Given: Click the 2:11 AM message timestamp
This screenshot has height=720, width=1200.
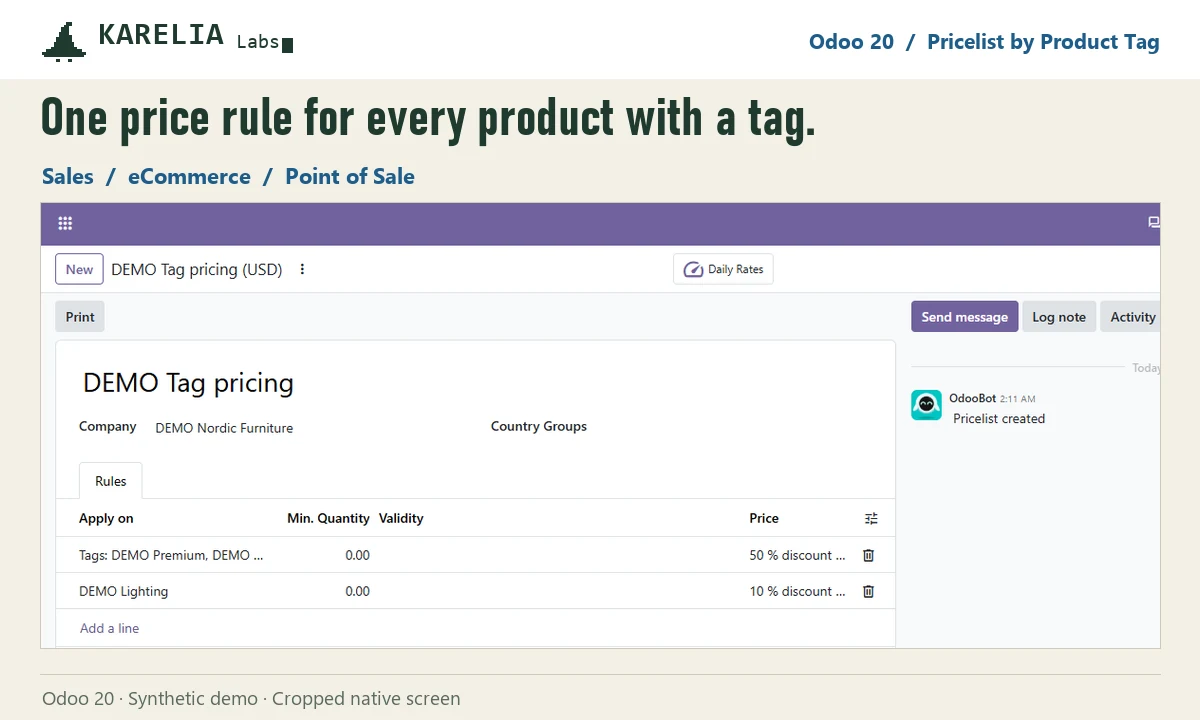Looking at the screenshot, I should [1018, 399].
